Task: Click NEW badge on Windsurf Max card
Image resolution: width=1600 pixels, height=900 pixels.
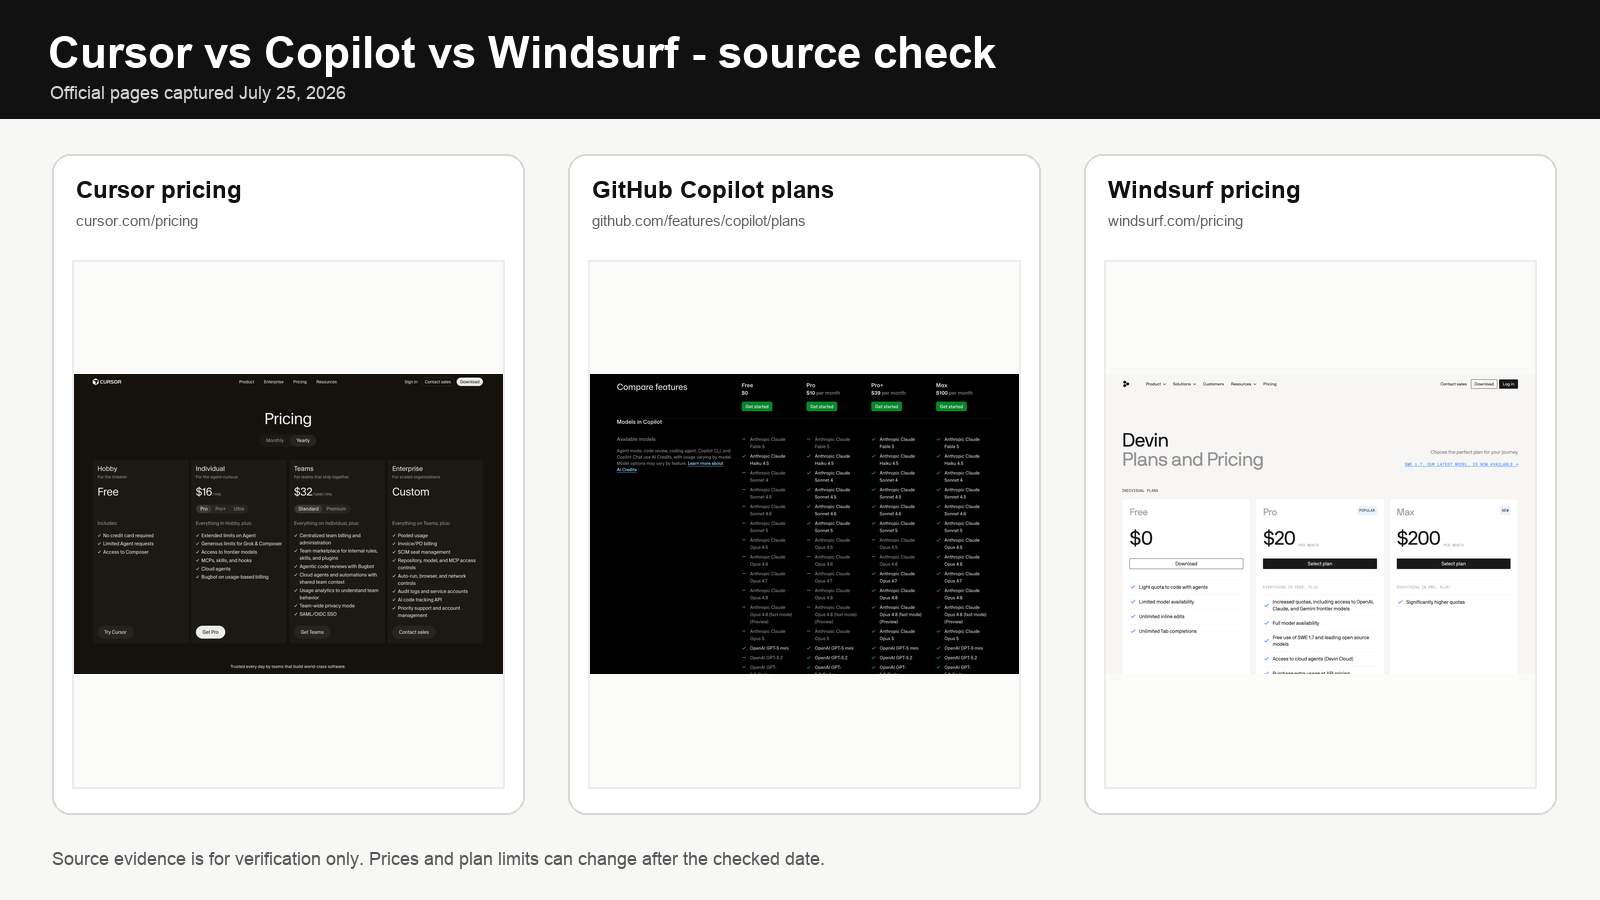Action: 1505,510
